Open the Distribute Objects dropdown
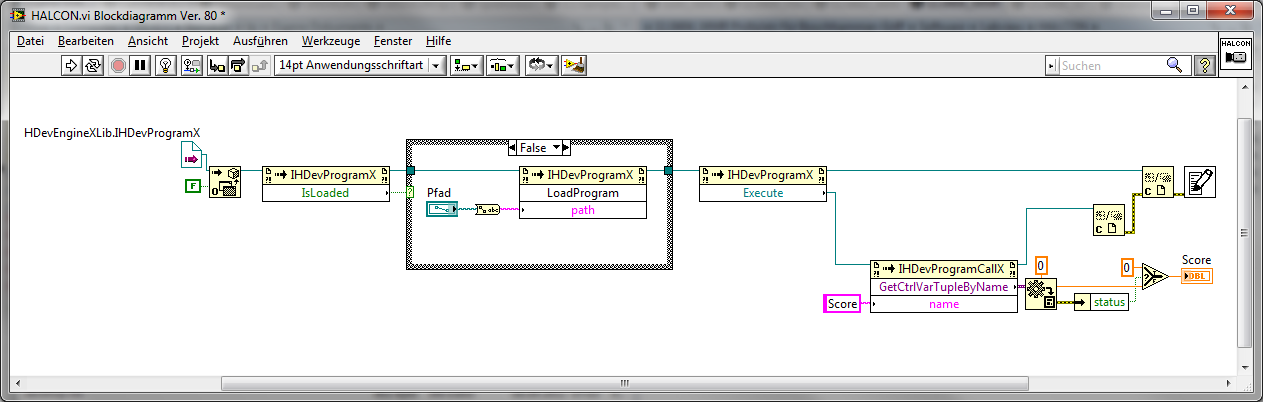Screen dimensions: 1263x402 pyautogui.click(x=502, y=65)
